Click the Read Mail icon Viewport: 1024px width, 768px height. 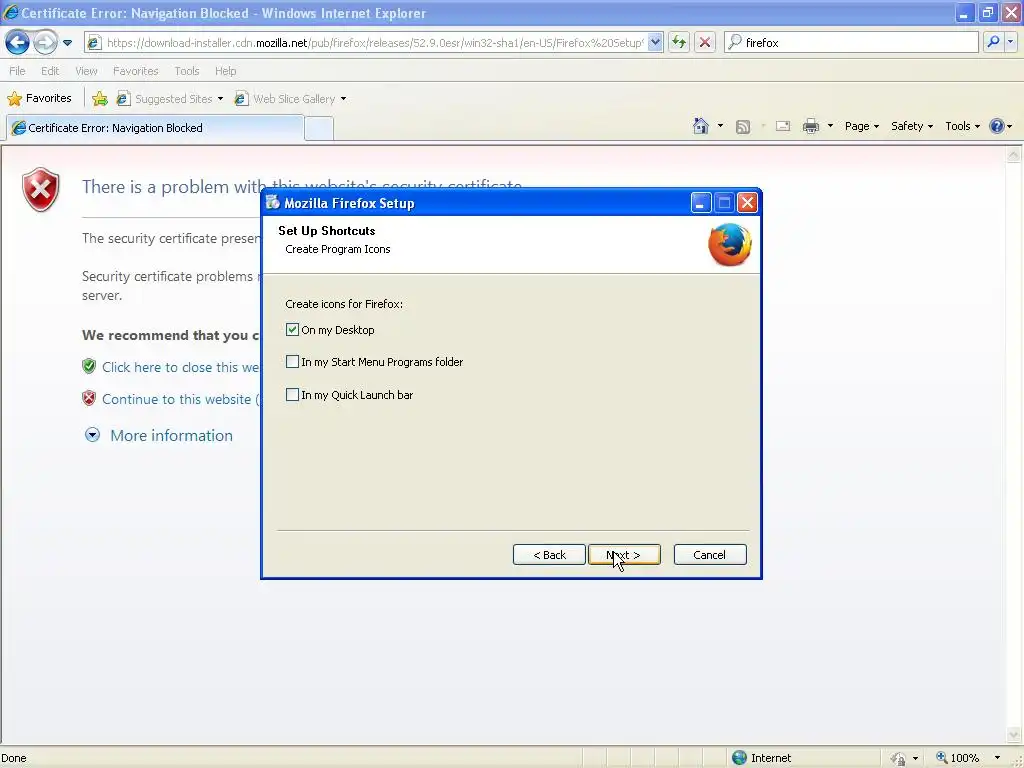click(783, 127)
